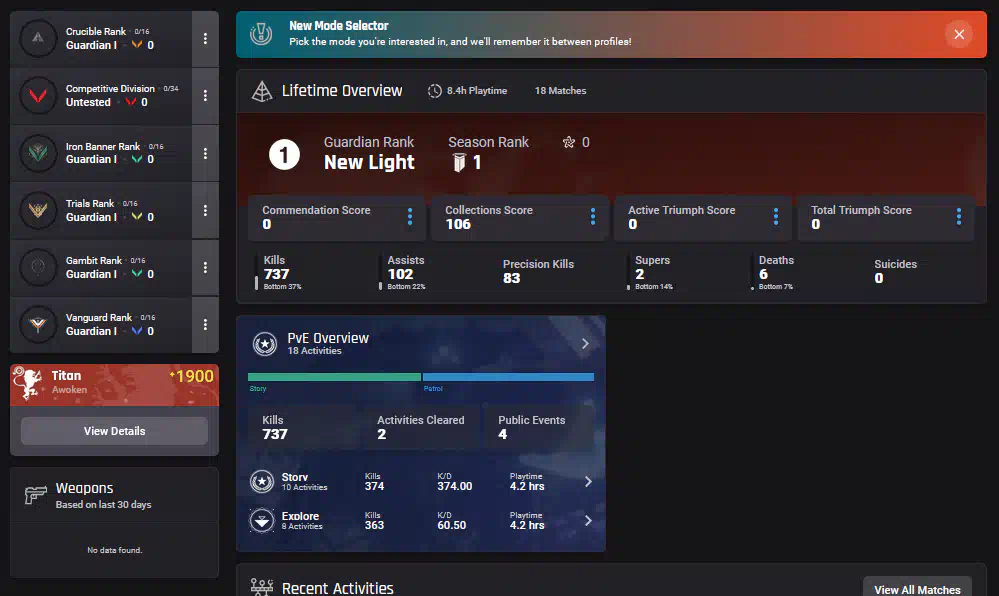The height and width of the screenshot is (596, 999).
Task: Click the Collections Score 106 value
Action: coord(458,224)
